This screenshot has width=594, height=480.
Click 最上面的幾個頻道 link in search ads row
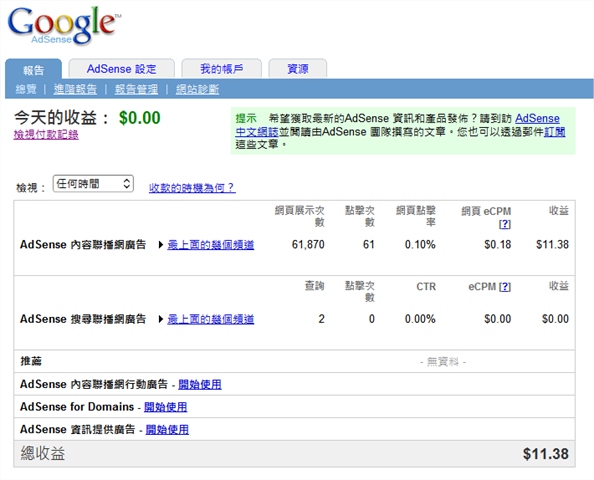211,319
